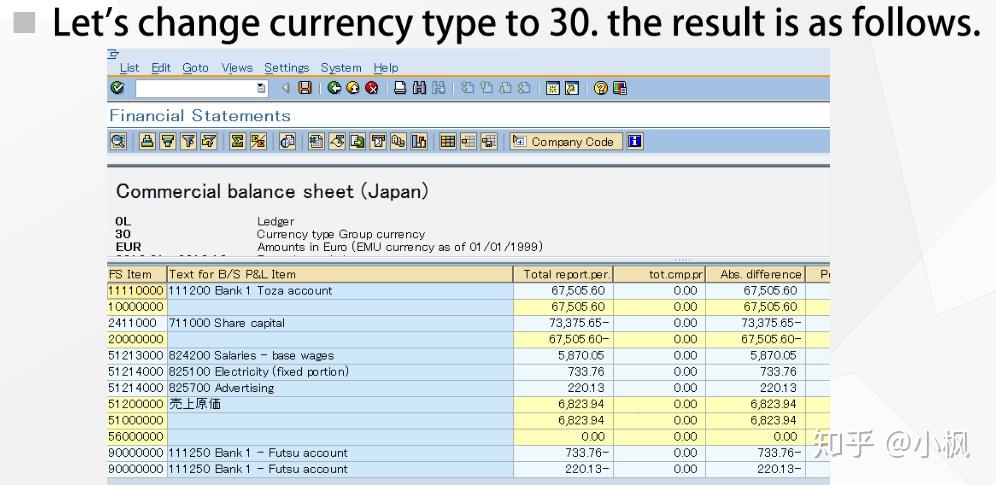Viewport: 996px width, 485px height.
Task: Click the Save layout icon
Action: tap(488, 142)
